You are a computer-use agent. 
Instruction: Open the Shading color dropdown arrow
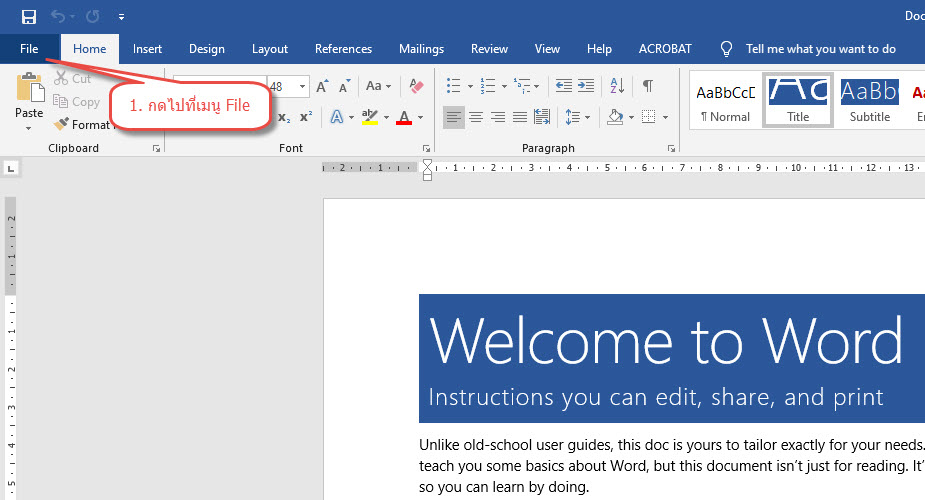tap(631, 117)
